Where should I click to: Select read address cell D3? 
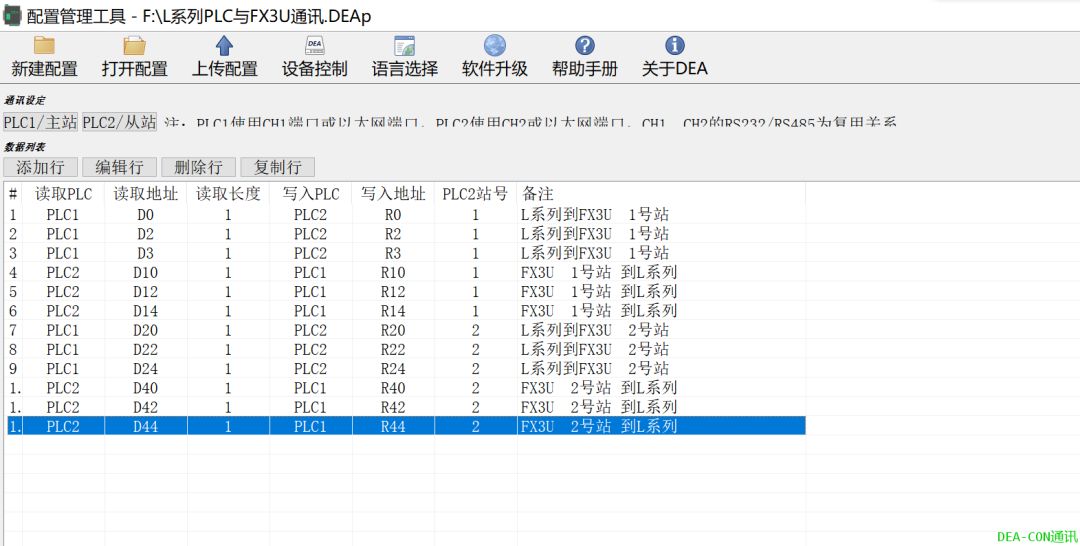click(x=145, y=253)
